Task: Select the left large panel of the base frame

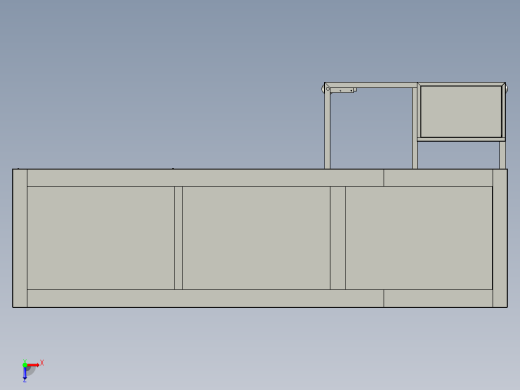Action: click(x=101, y=238)
